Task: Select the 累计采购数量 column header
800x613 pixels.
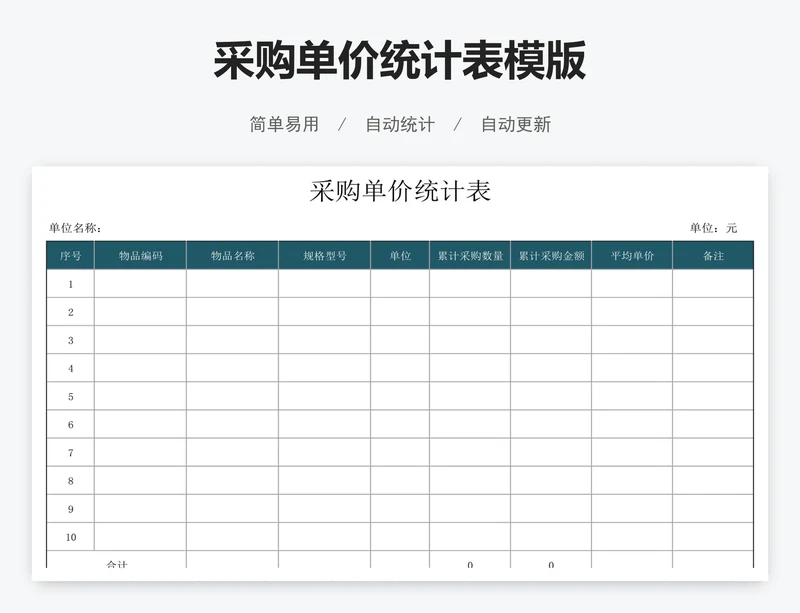Action: point(470,255)
